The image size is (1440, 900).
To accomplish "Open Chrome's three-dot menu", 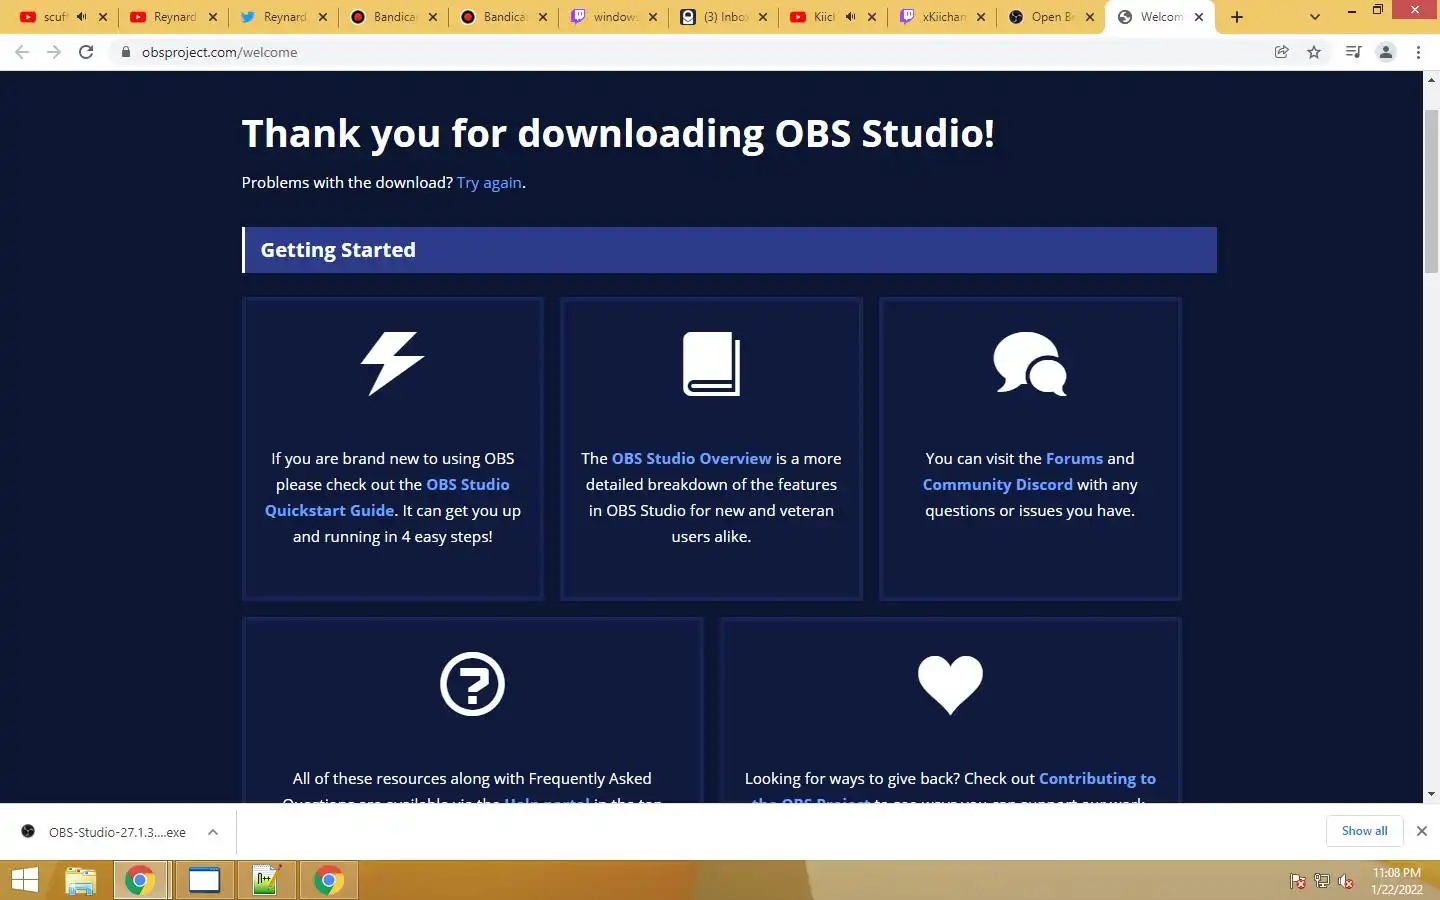I will [x=1418, y=52].
